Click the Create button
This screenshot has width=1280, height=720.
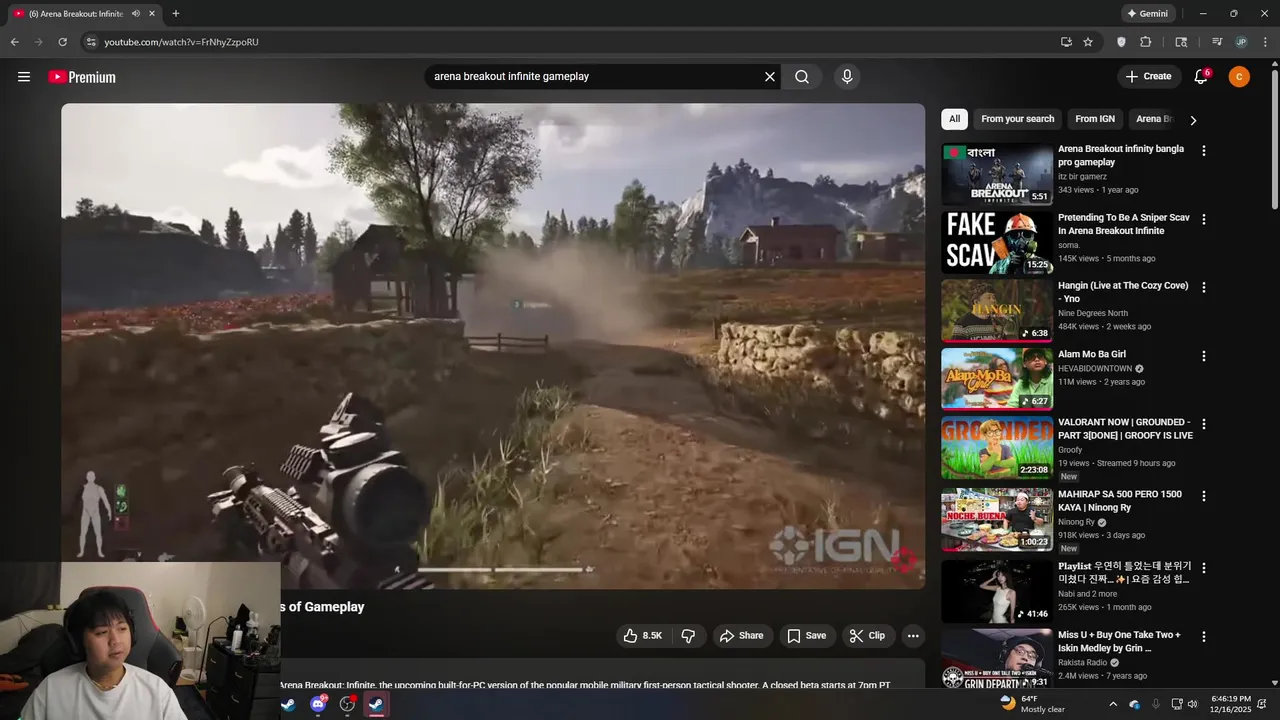[x=1148, y=77]
